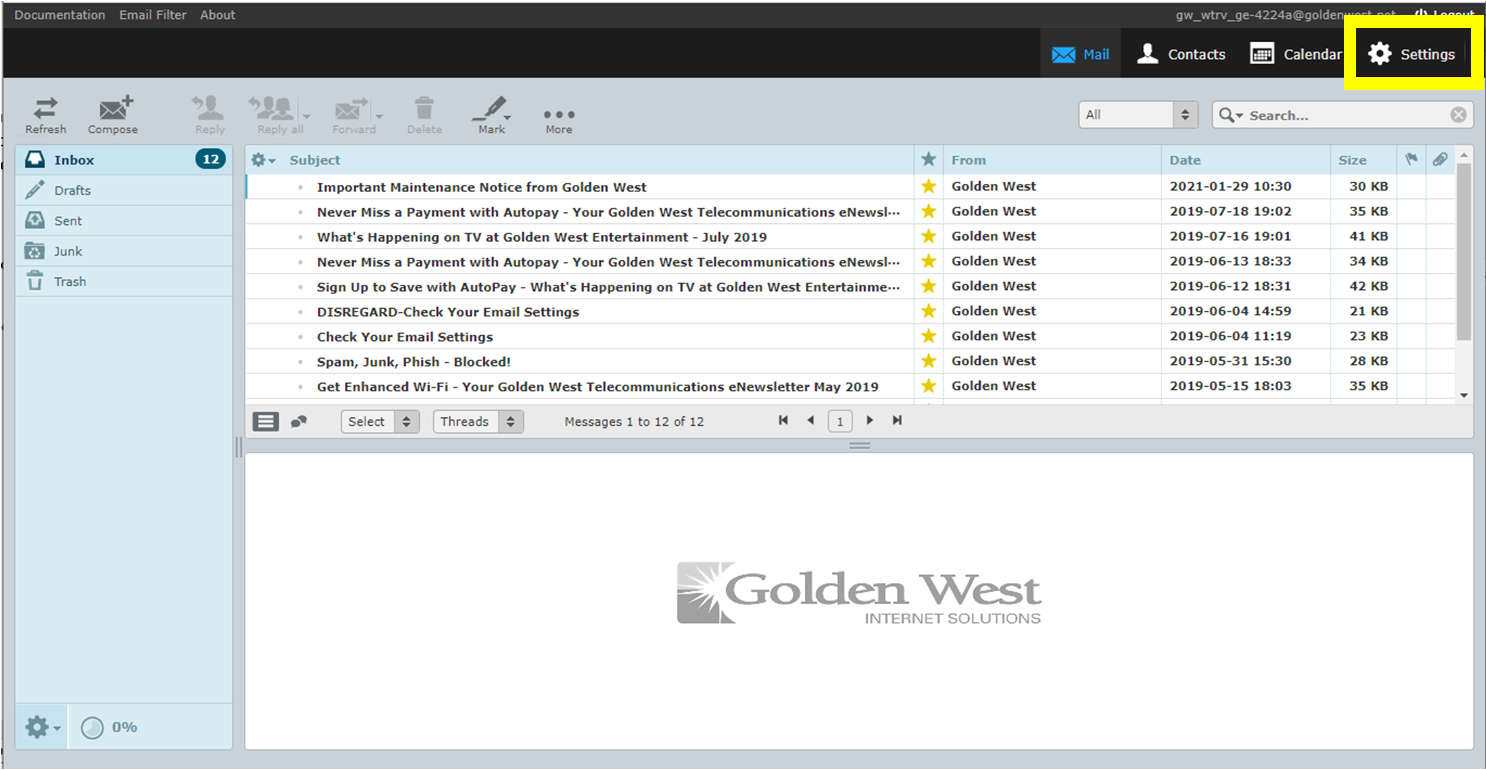Toggle star on 2019-07-18 19:02 email
The height and width of the screenshot is (770, 1486).
pos(929,211)
